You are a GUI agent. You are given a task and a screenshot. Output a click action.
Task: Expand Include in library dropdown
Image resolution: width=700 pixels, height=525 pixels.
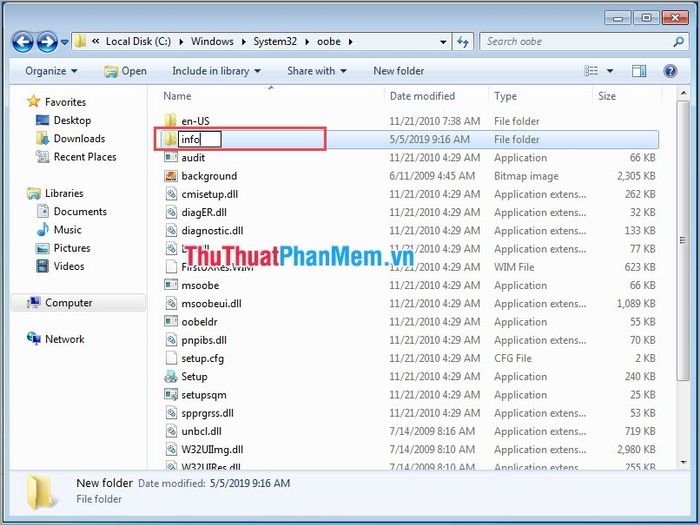(x=217, y=71)
